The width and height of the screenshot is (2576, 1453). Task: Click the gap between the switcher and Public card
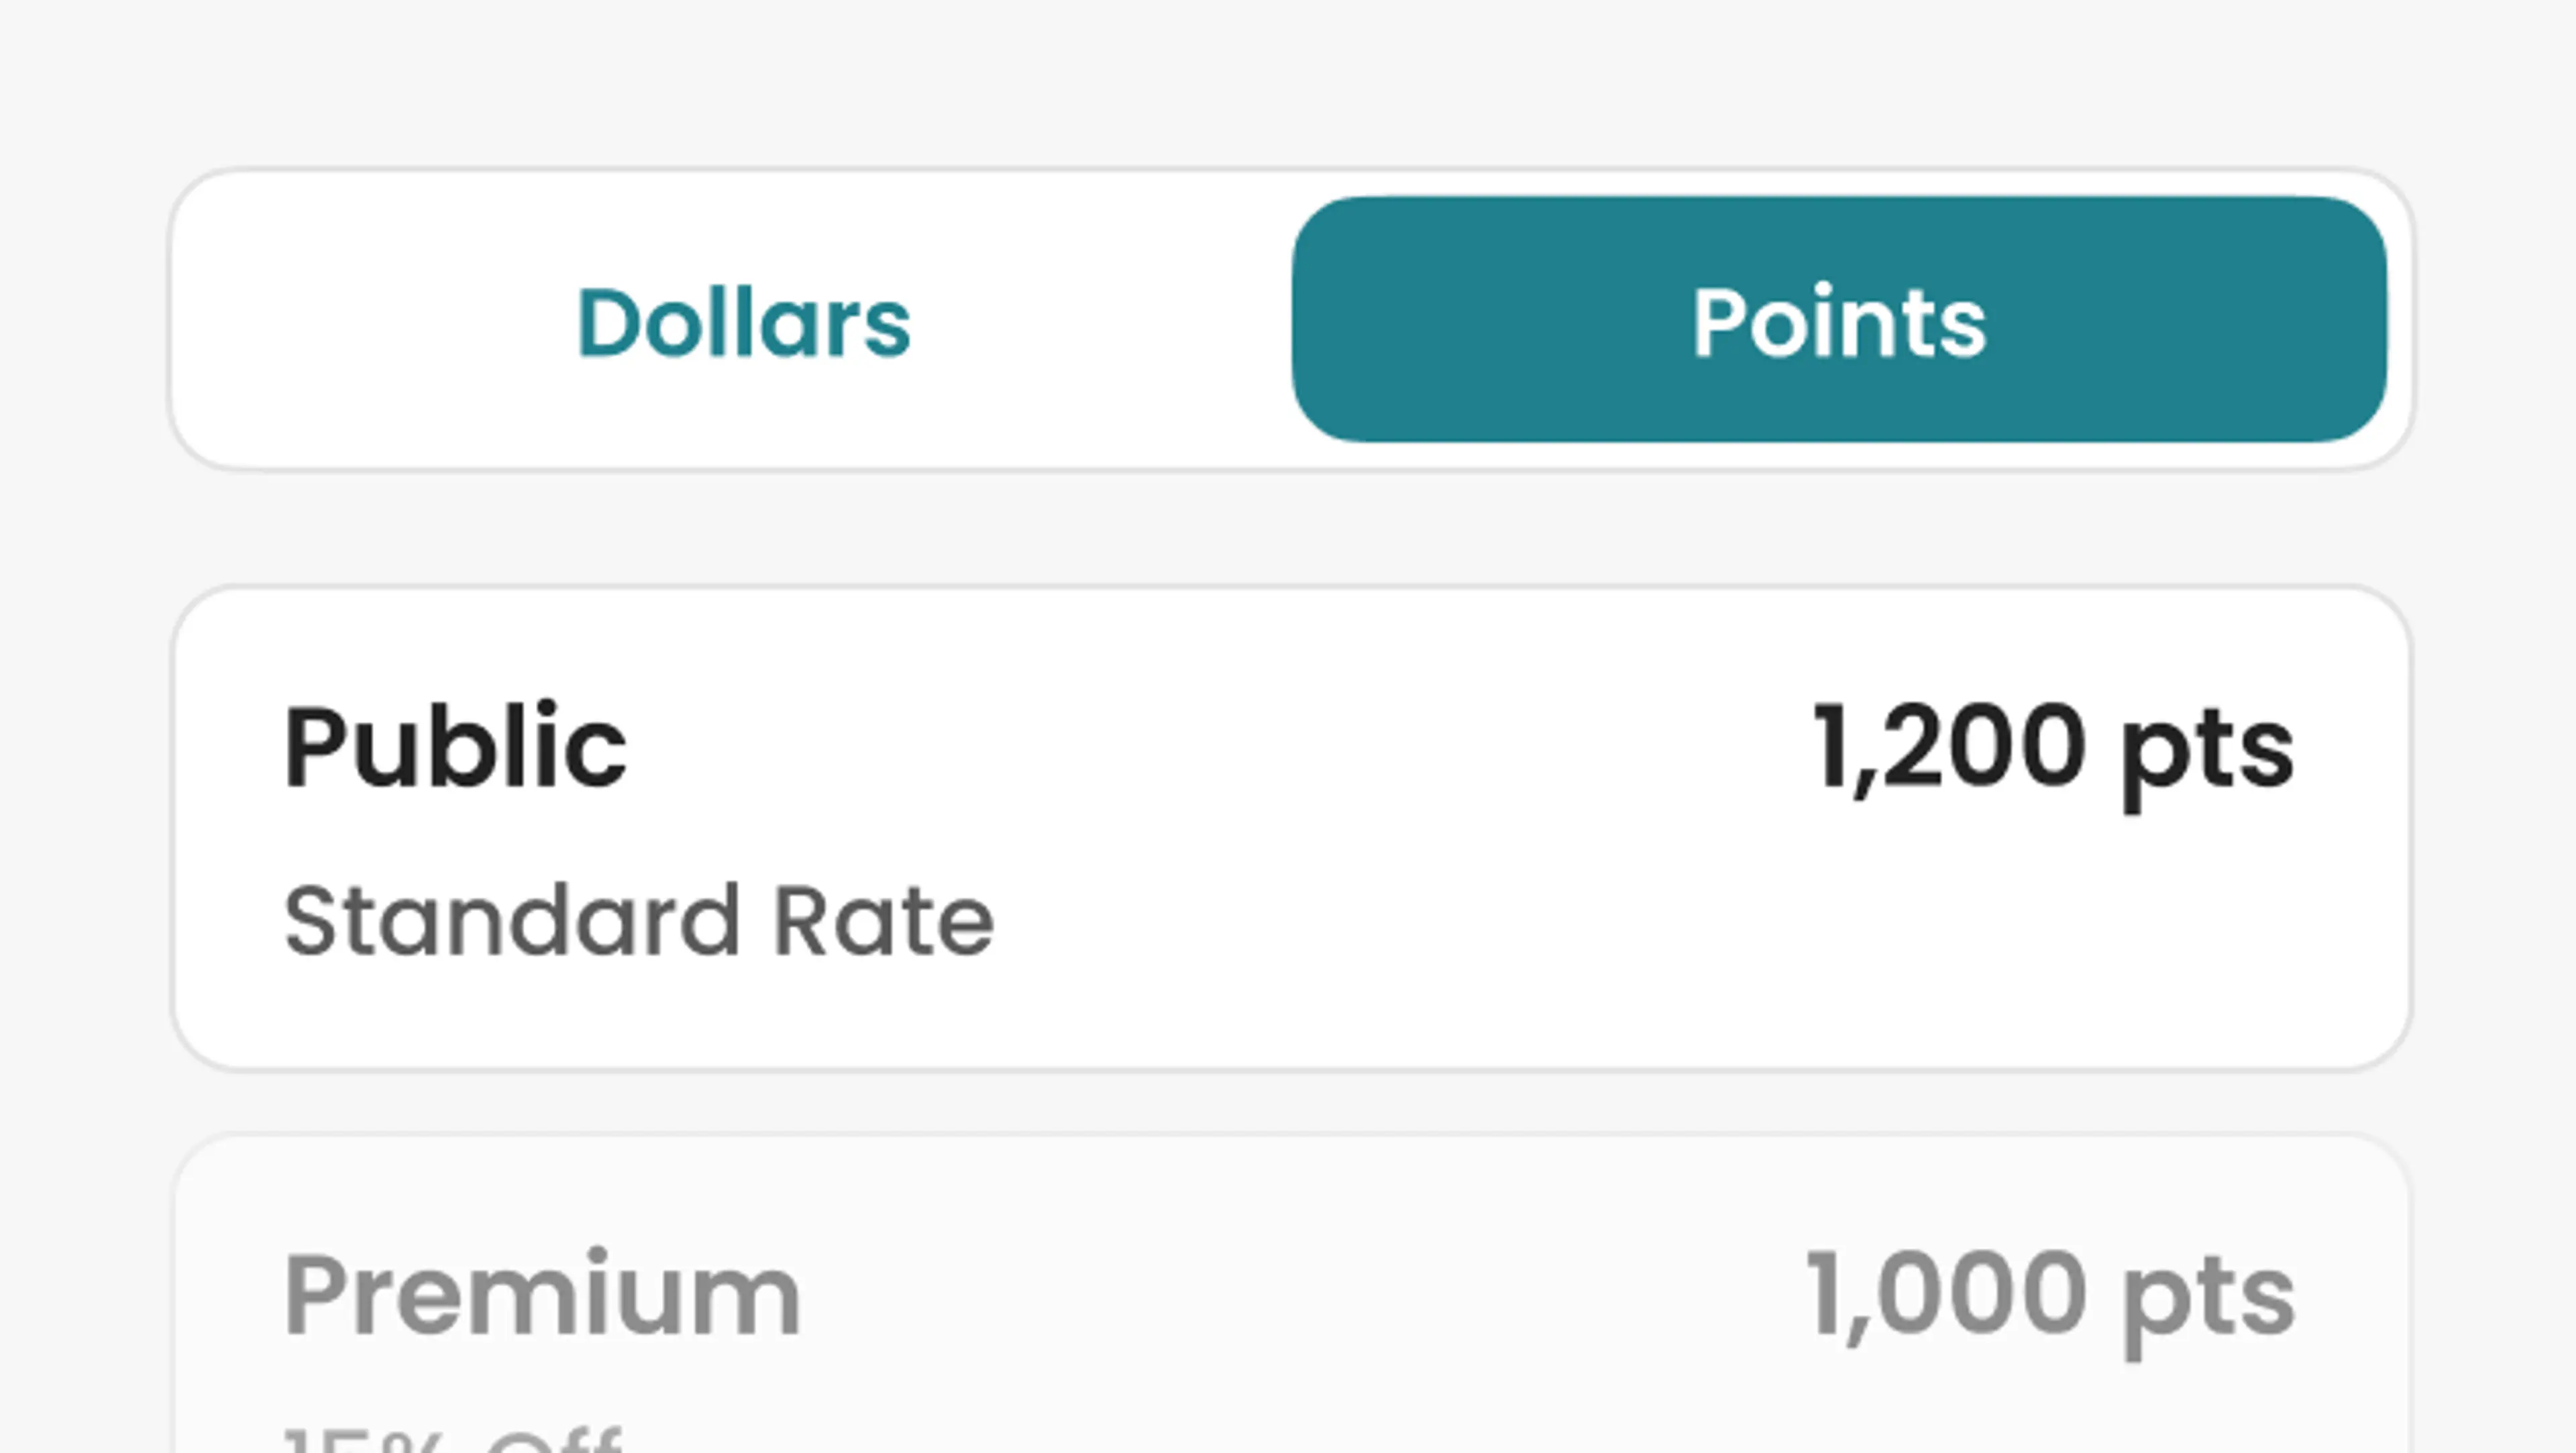coord(1290,528)
